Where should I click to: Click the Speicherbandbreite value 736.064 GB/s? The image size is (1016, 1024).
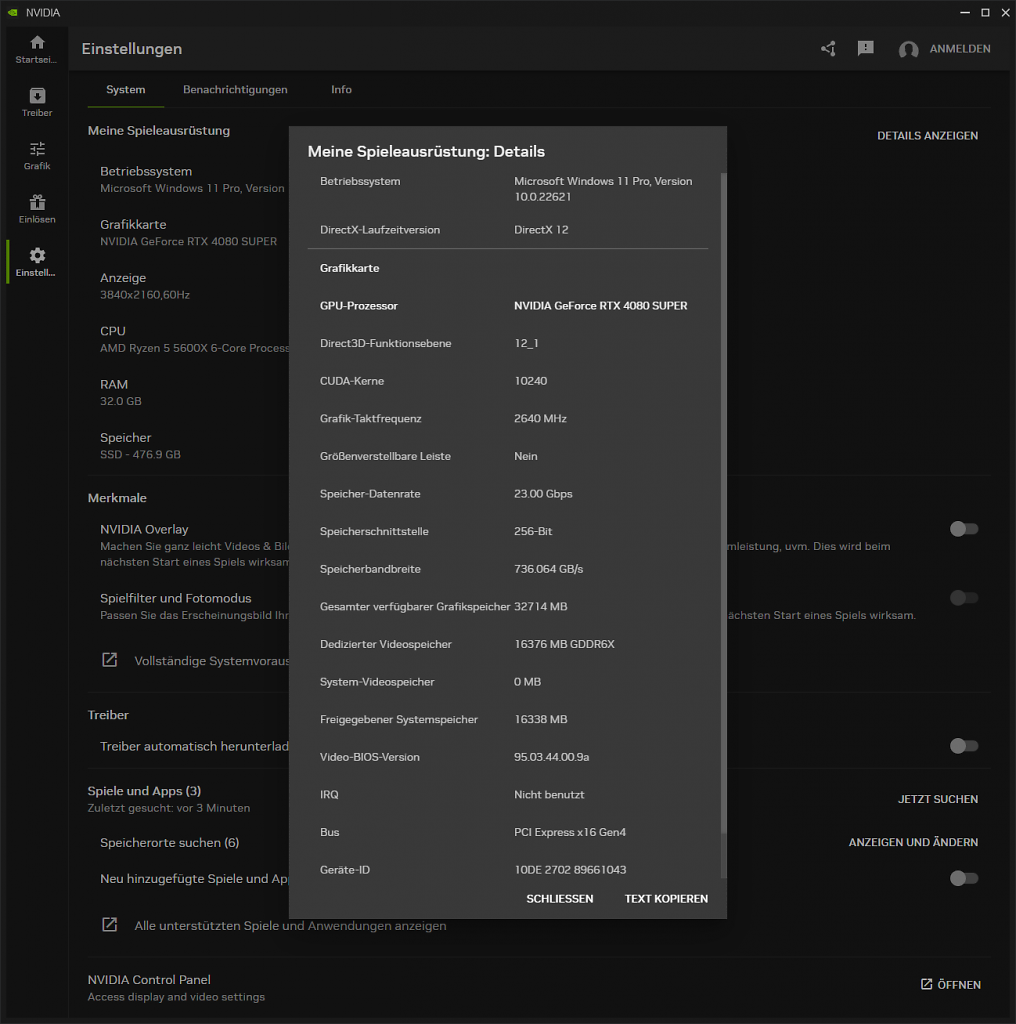coord(548,569)
